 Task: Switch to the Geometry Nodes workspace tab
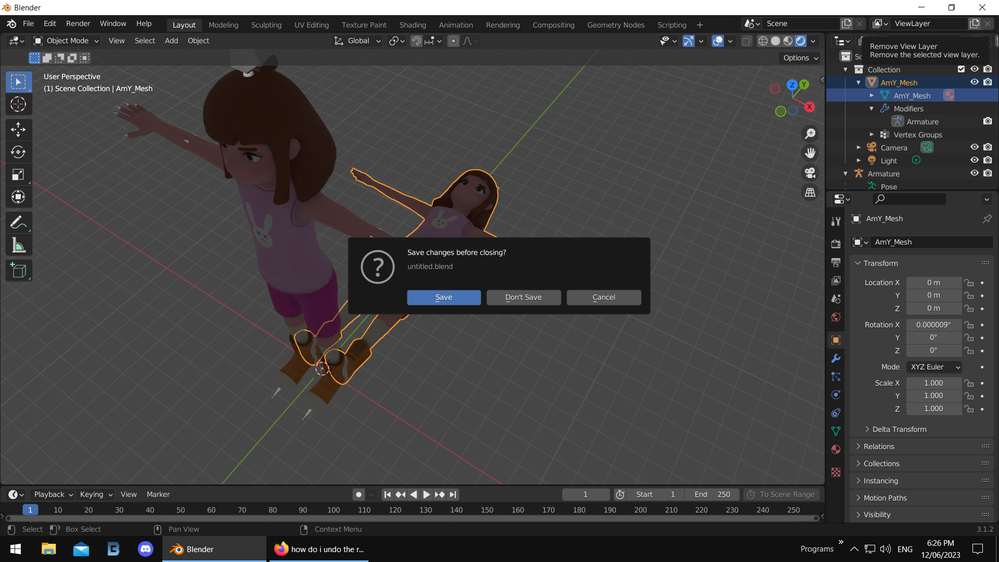pos(615,25)
